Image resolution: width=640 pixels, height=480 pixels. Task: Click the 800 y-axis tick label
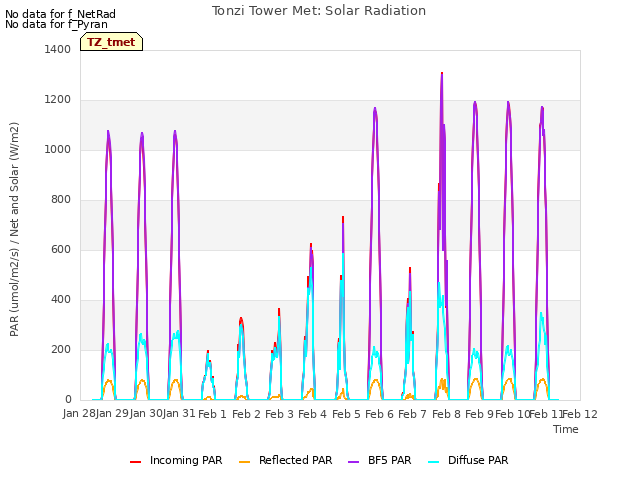click(x=61, y=200)
